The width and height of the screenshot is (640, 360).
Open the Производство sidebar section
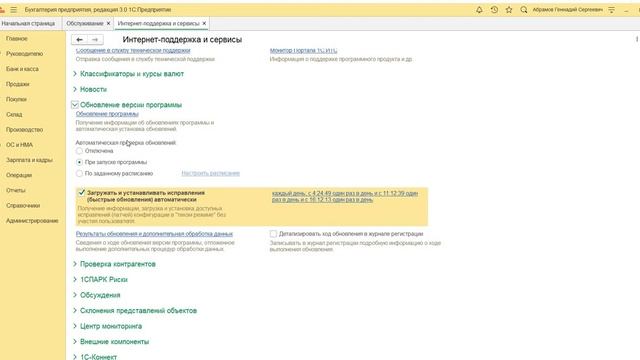coord(24,130)
